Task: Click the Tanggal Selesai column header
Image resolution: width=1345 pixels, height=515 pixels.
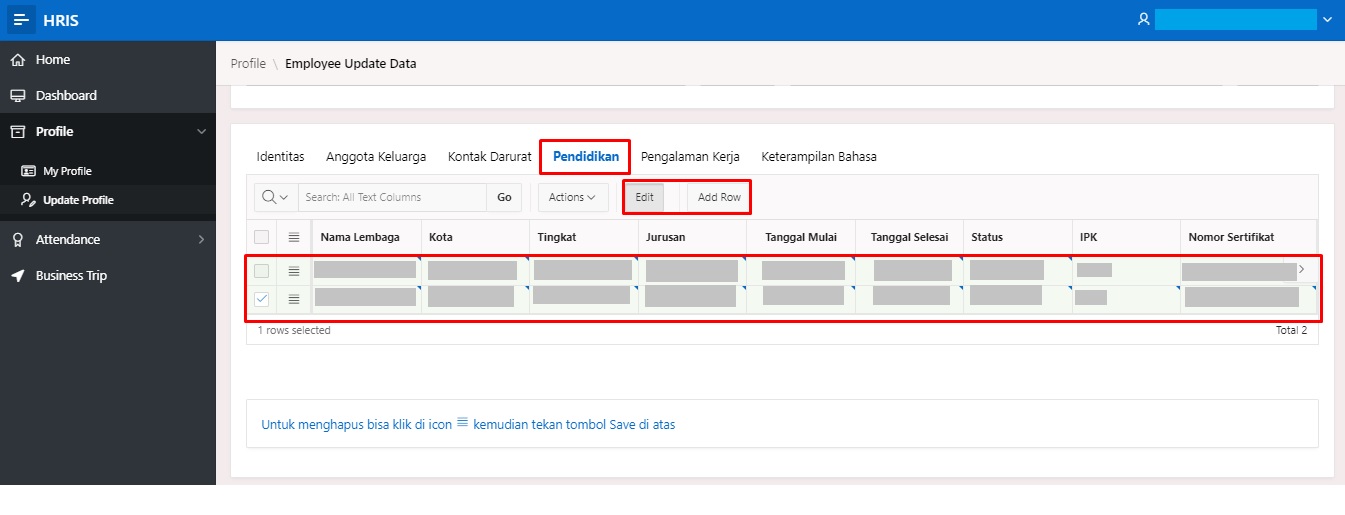Action: pyautogui.click(x=909, y=237)
